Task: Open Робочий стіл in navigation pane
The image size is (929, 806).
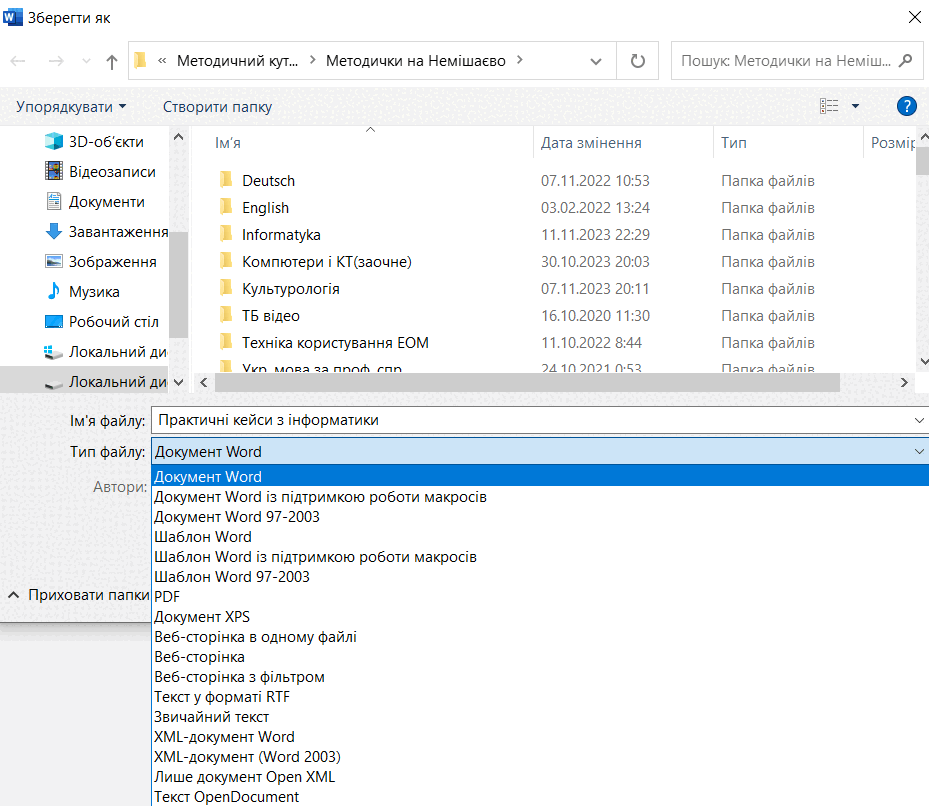Action: (x=102, y=322)
